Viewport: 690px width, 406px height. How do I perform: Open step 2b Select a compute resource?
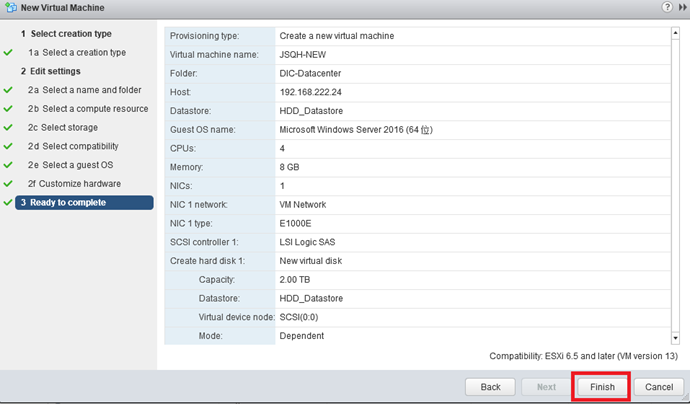click(88, 109)
